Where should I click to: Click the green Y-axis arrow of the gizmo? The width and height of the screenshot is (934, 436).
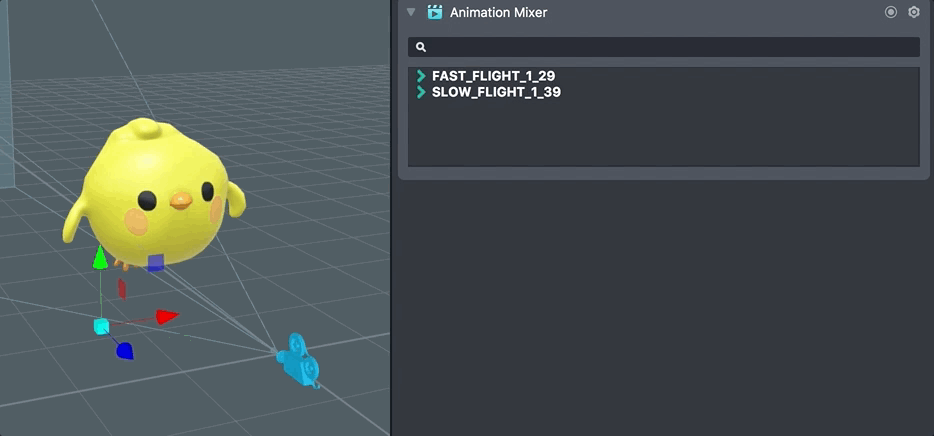[x=100, y=259]
